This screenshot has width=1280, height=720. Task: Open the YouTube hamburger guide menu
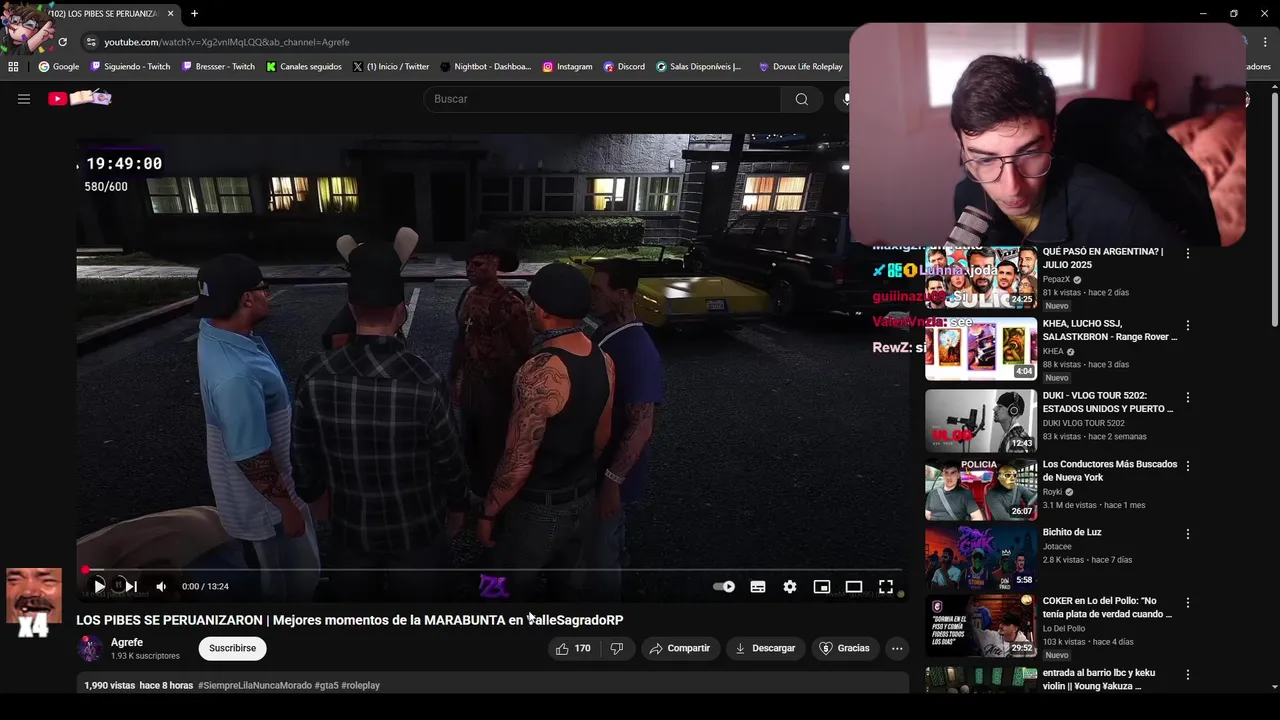24,99
